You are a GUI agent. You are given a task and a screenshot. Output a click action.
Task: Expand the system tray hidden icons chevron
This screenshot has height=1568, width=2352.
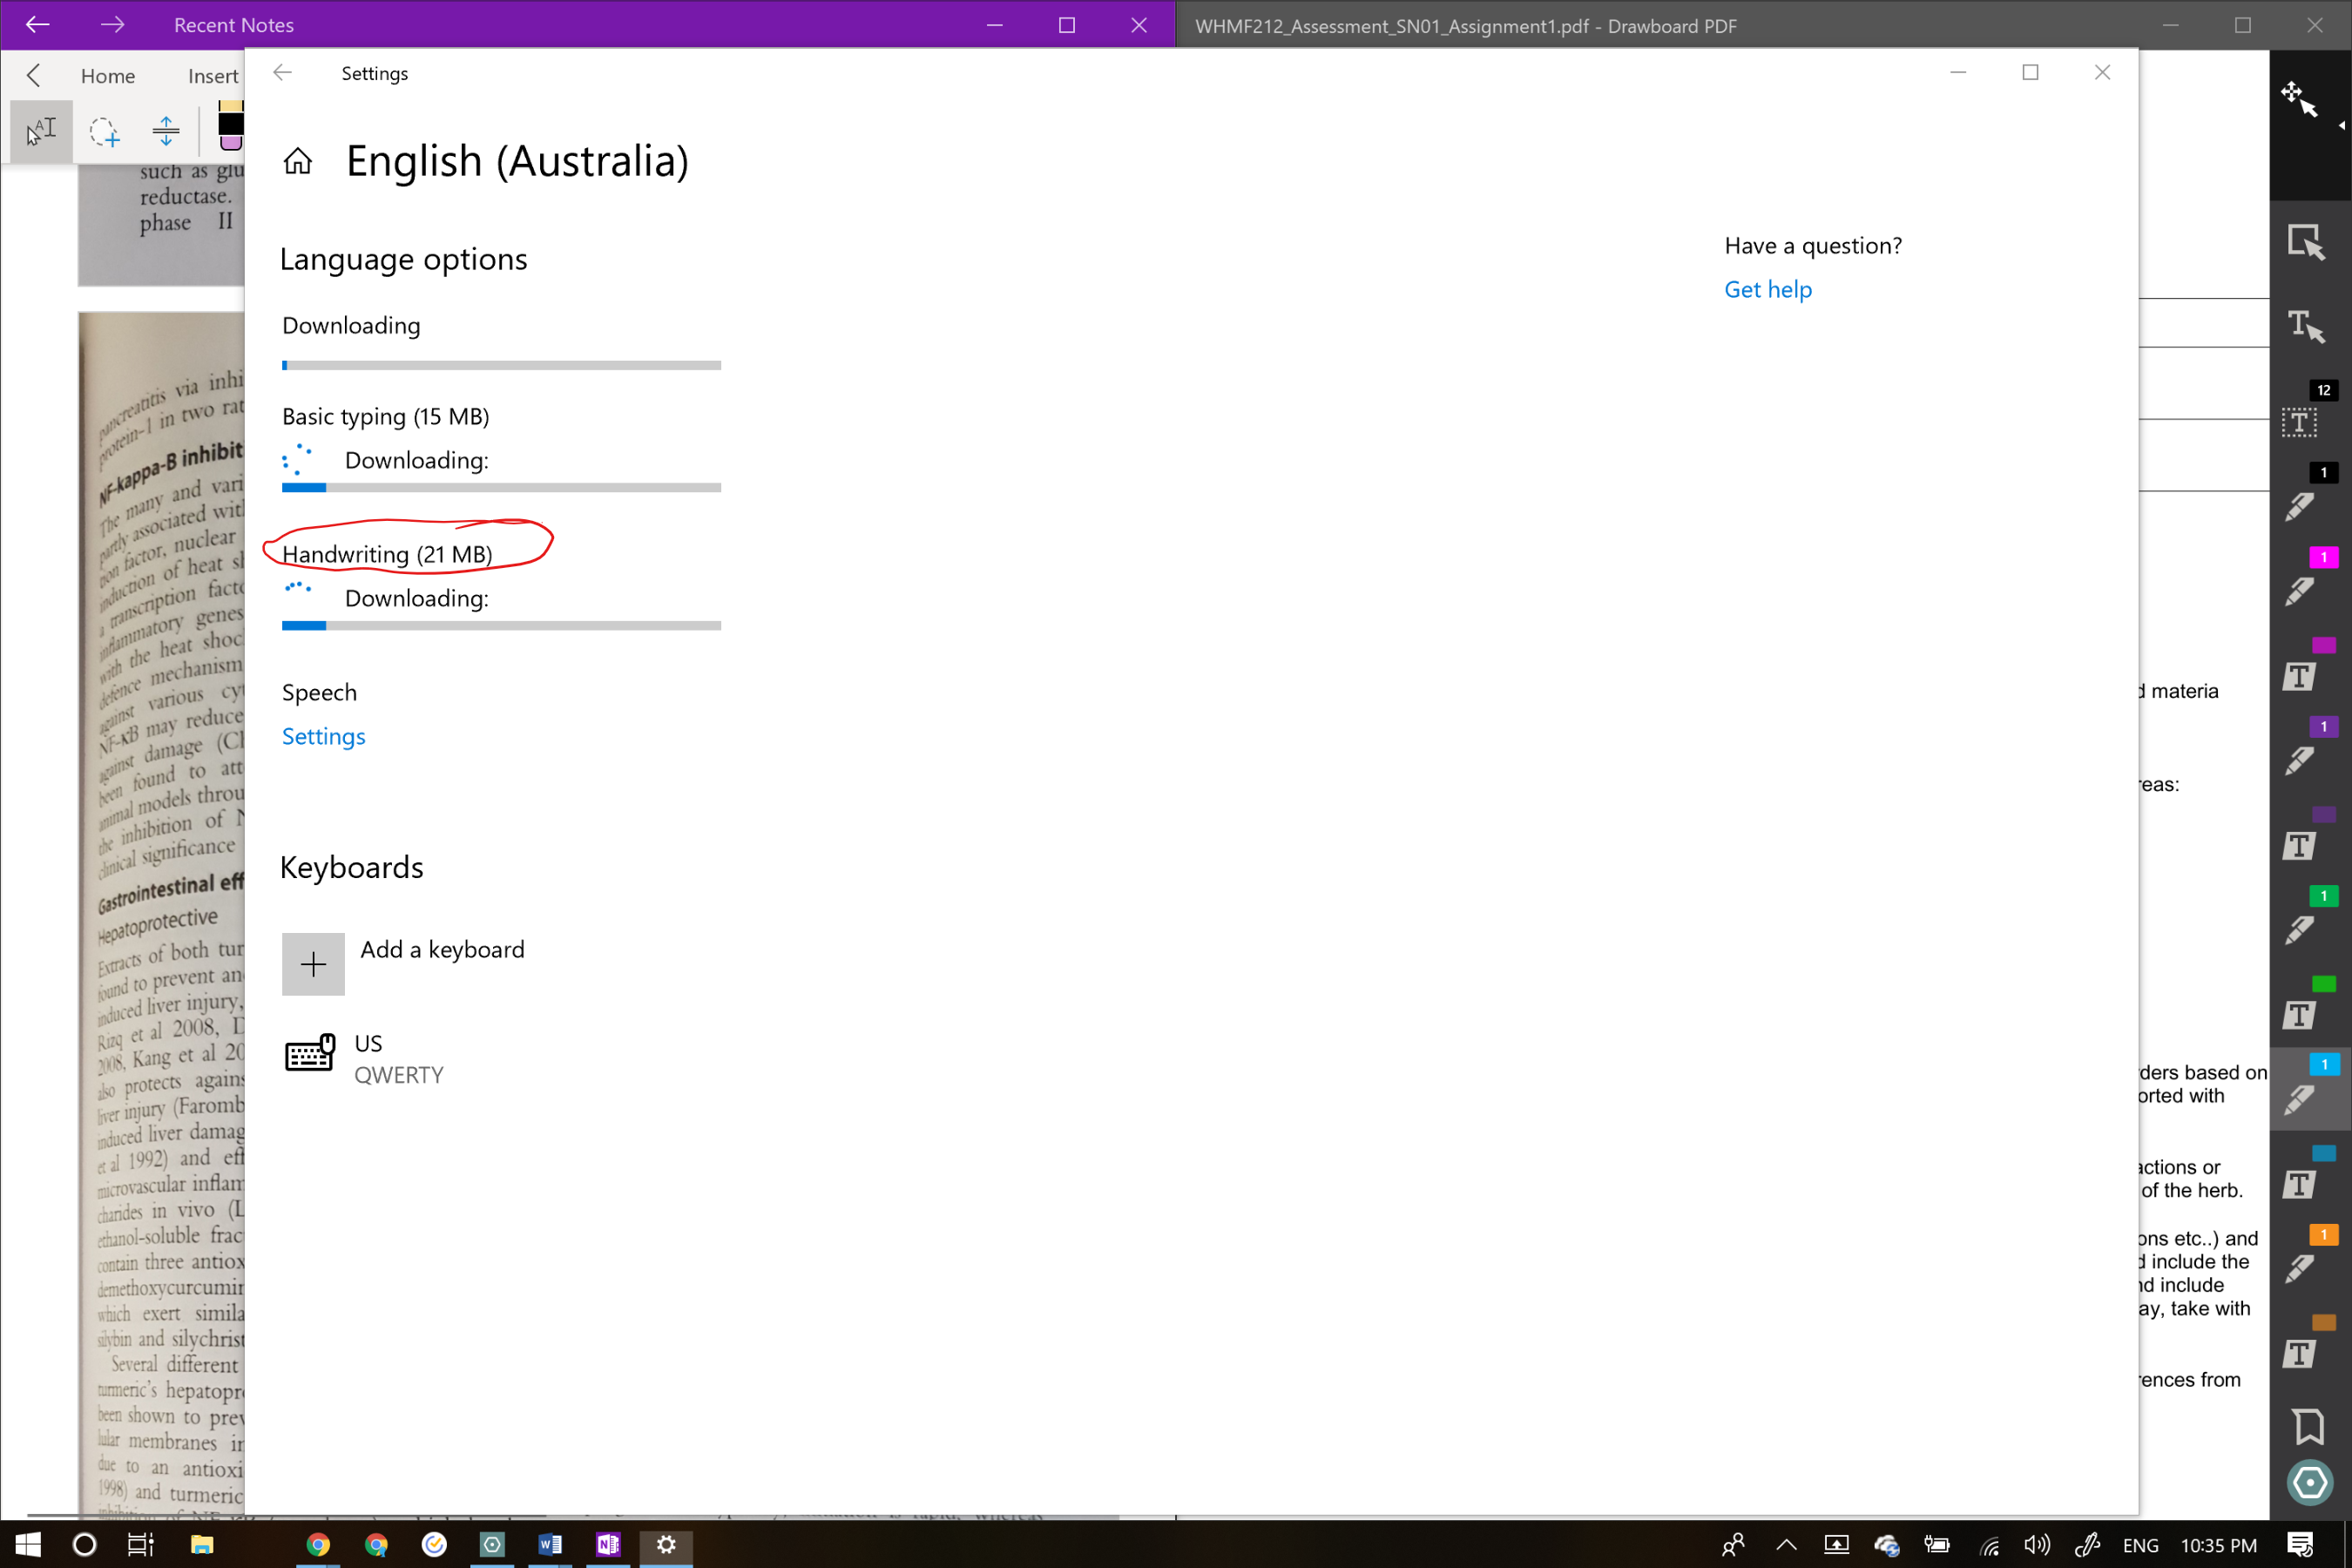coord(1786,1545)
